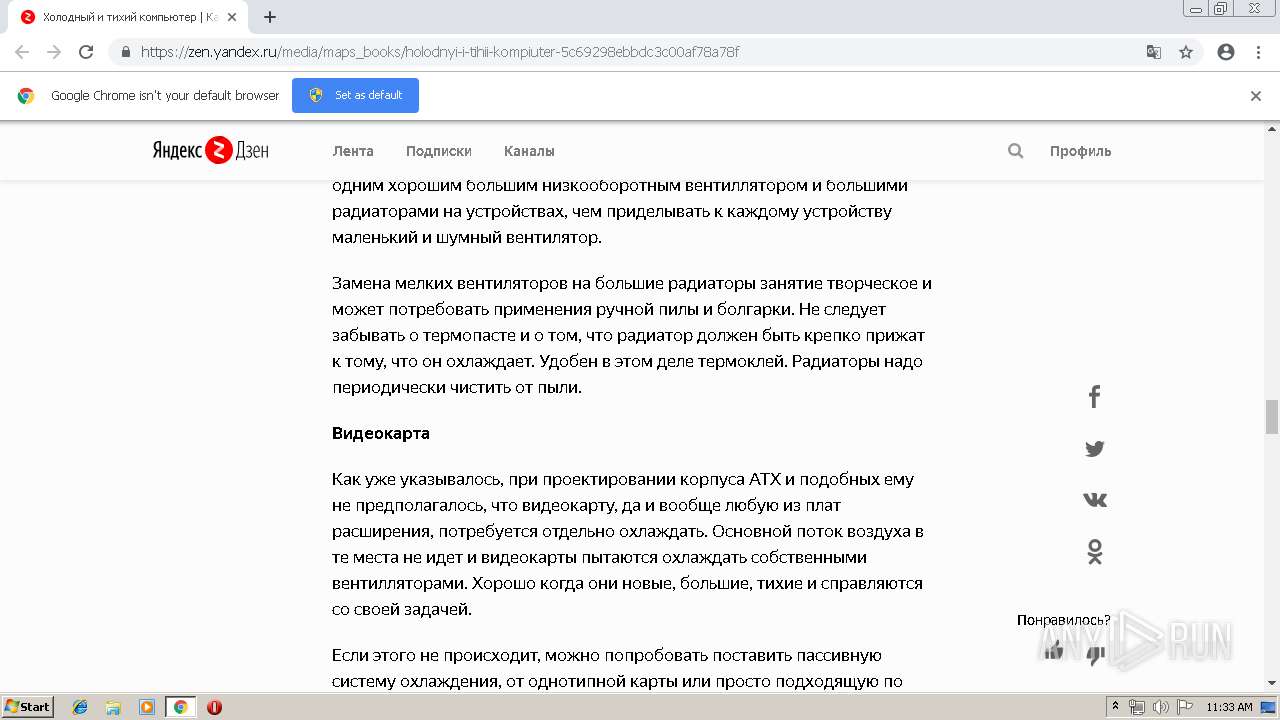
Task: Click the scrollbar down arrow
Action: [1272, 683]
